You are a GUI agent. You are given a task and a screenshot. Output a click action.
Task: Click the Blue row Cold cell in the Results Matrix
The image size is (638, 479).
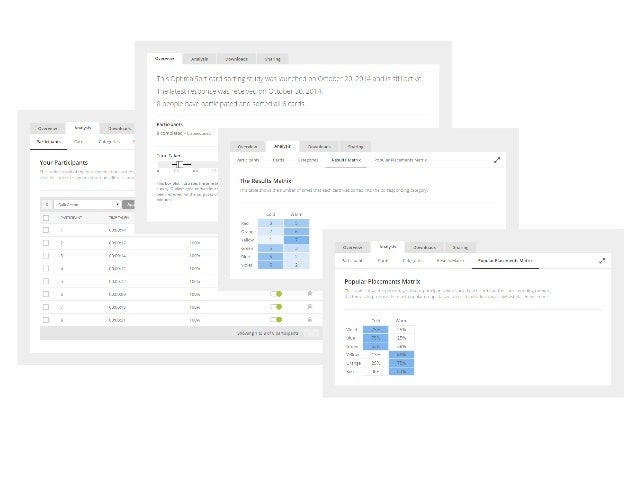[x=271, y=256]
